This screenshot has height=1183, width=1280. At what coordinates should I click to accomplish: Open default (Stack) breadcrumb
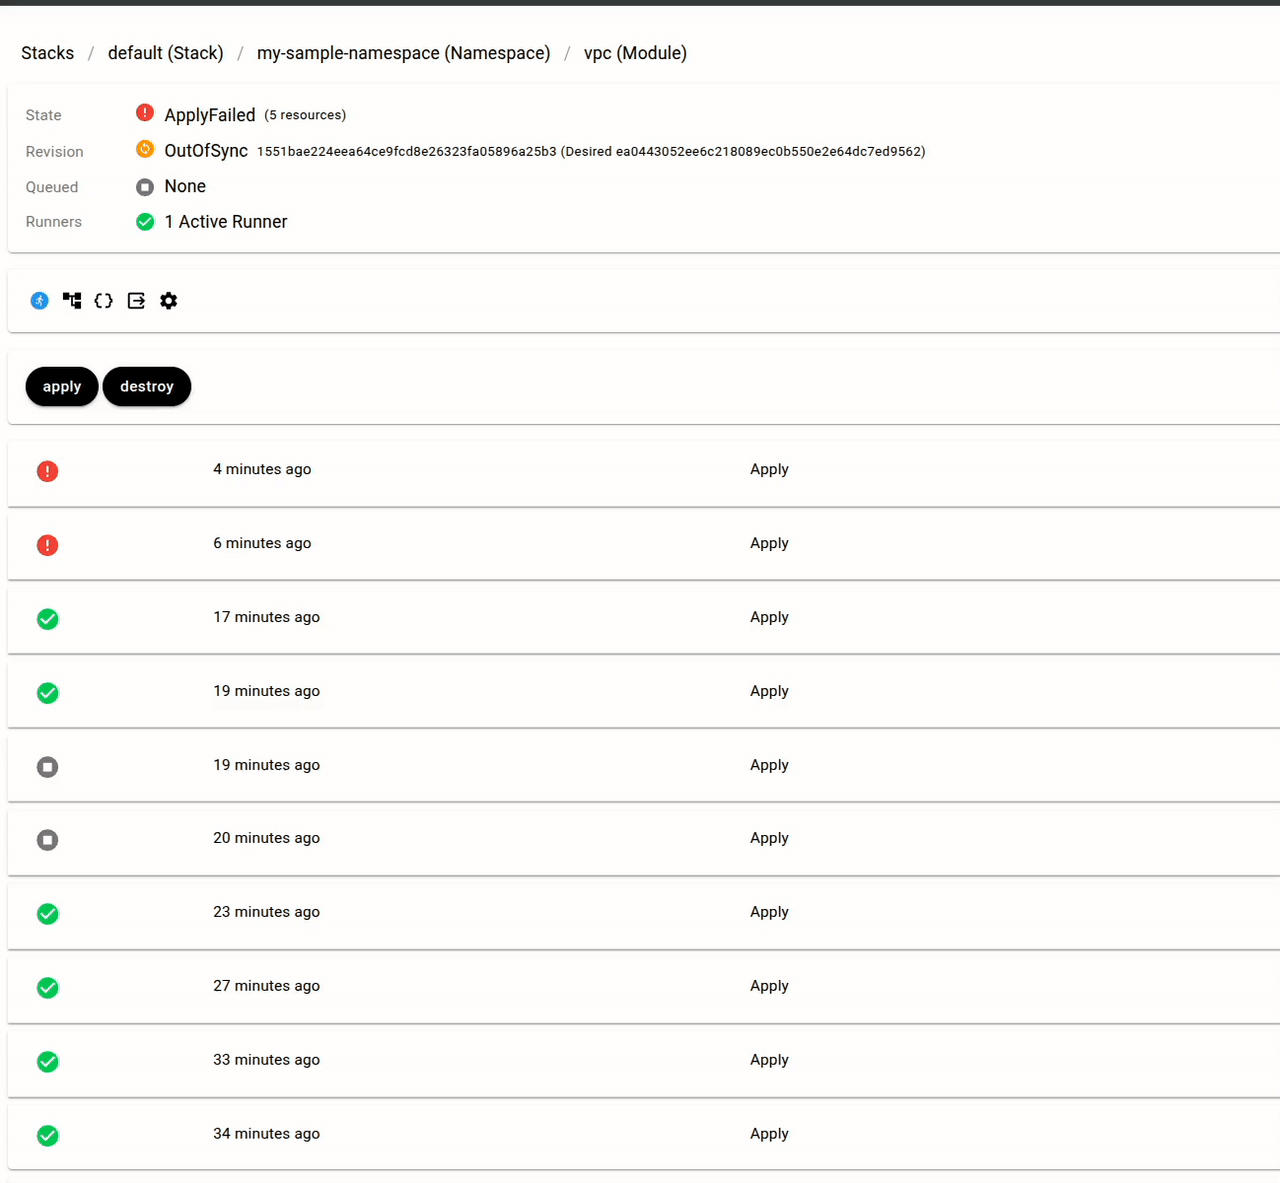[166, 53]
